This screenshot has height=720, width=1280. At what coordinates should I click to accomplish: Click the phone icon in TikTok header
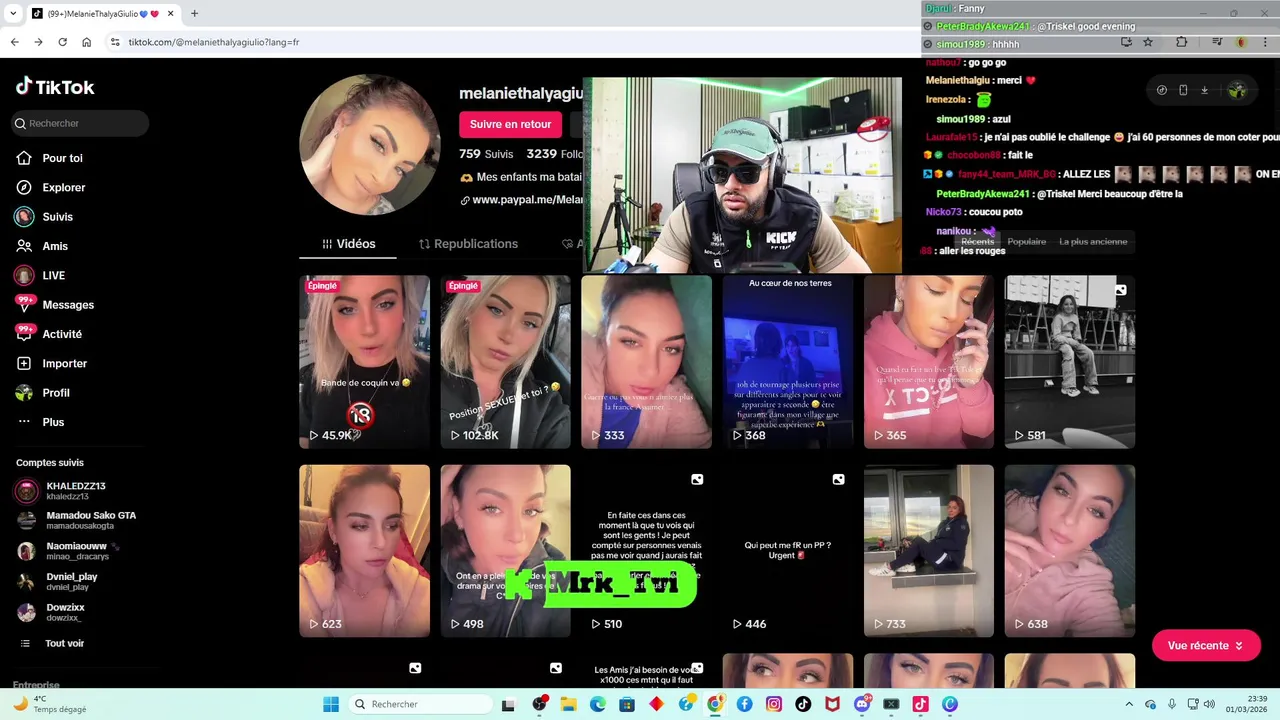1183,90
